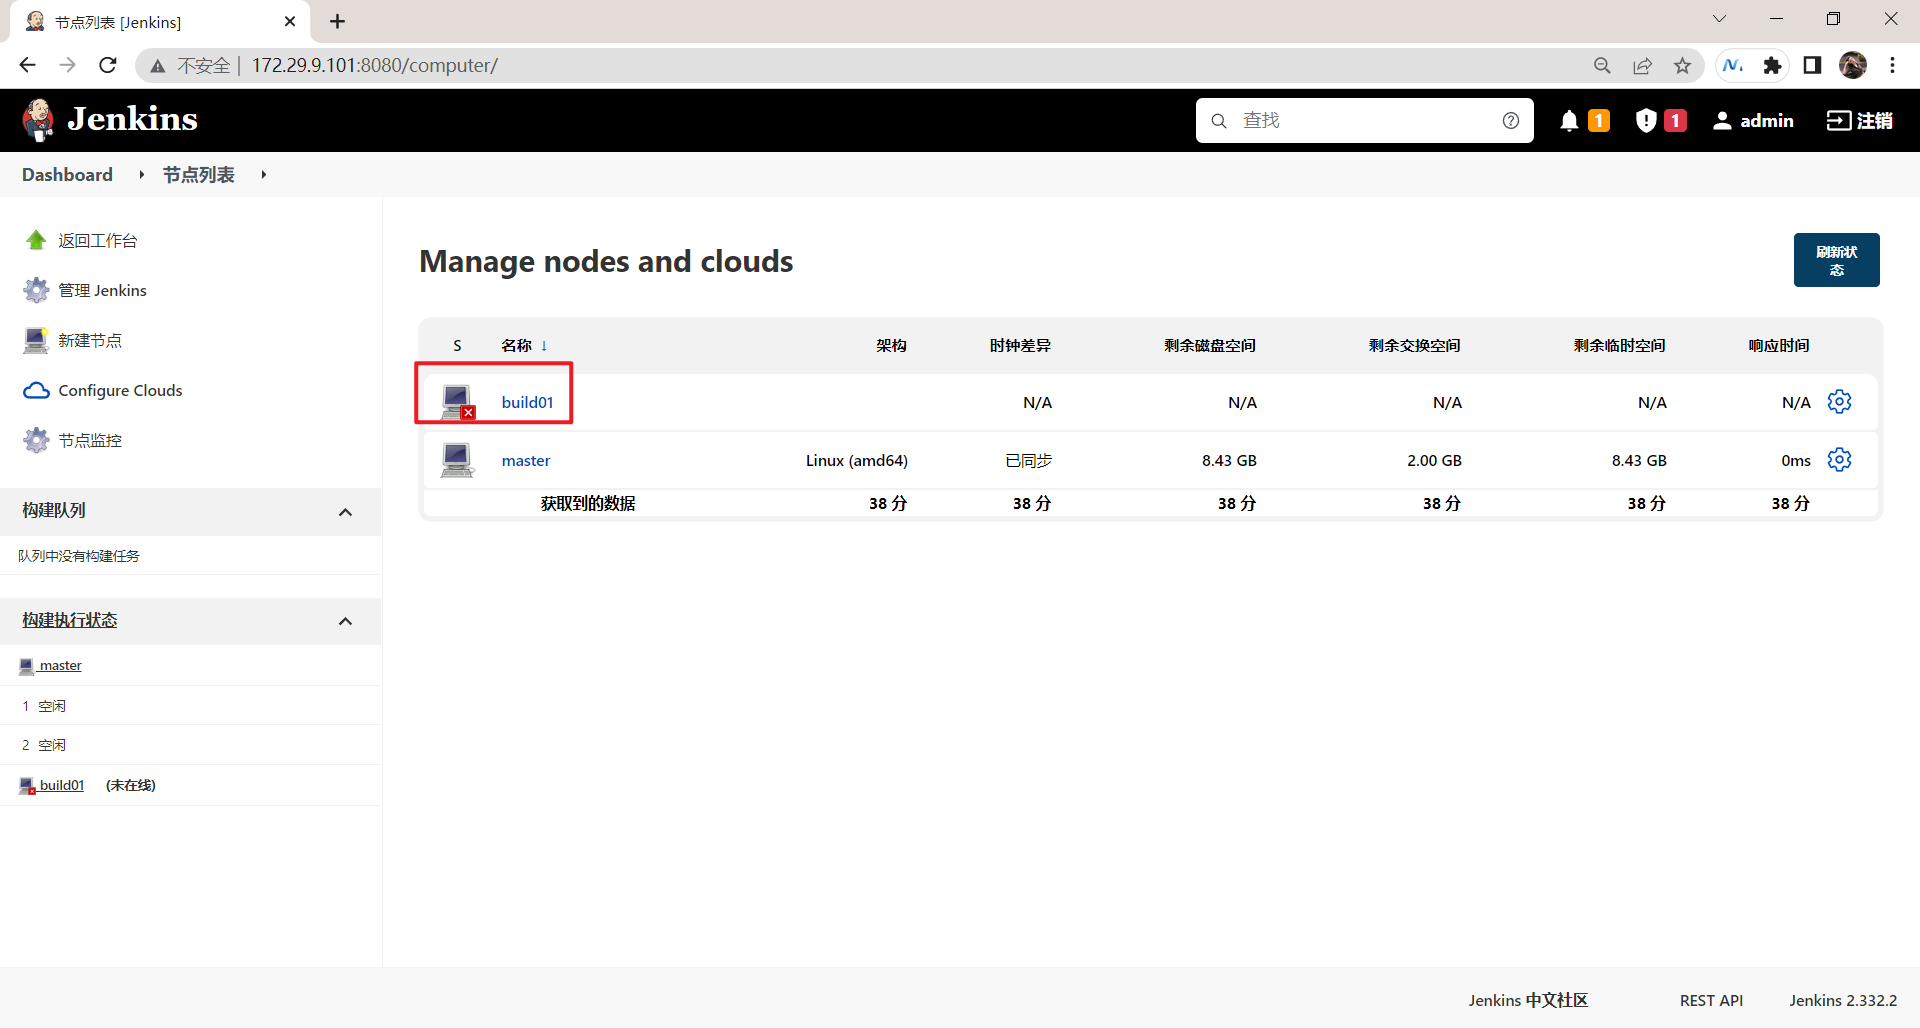Image resolution: width=1920 pixels, height=1028 pixels.
Task: Open Configure Clouds in sidebar
Action: [x=120, y=390]
